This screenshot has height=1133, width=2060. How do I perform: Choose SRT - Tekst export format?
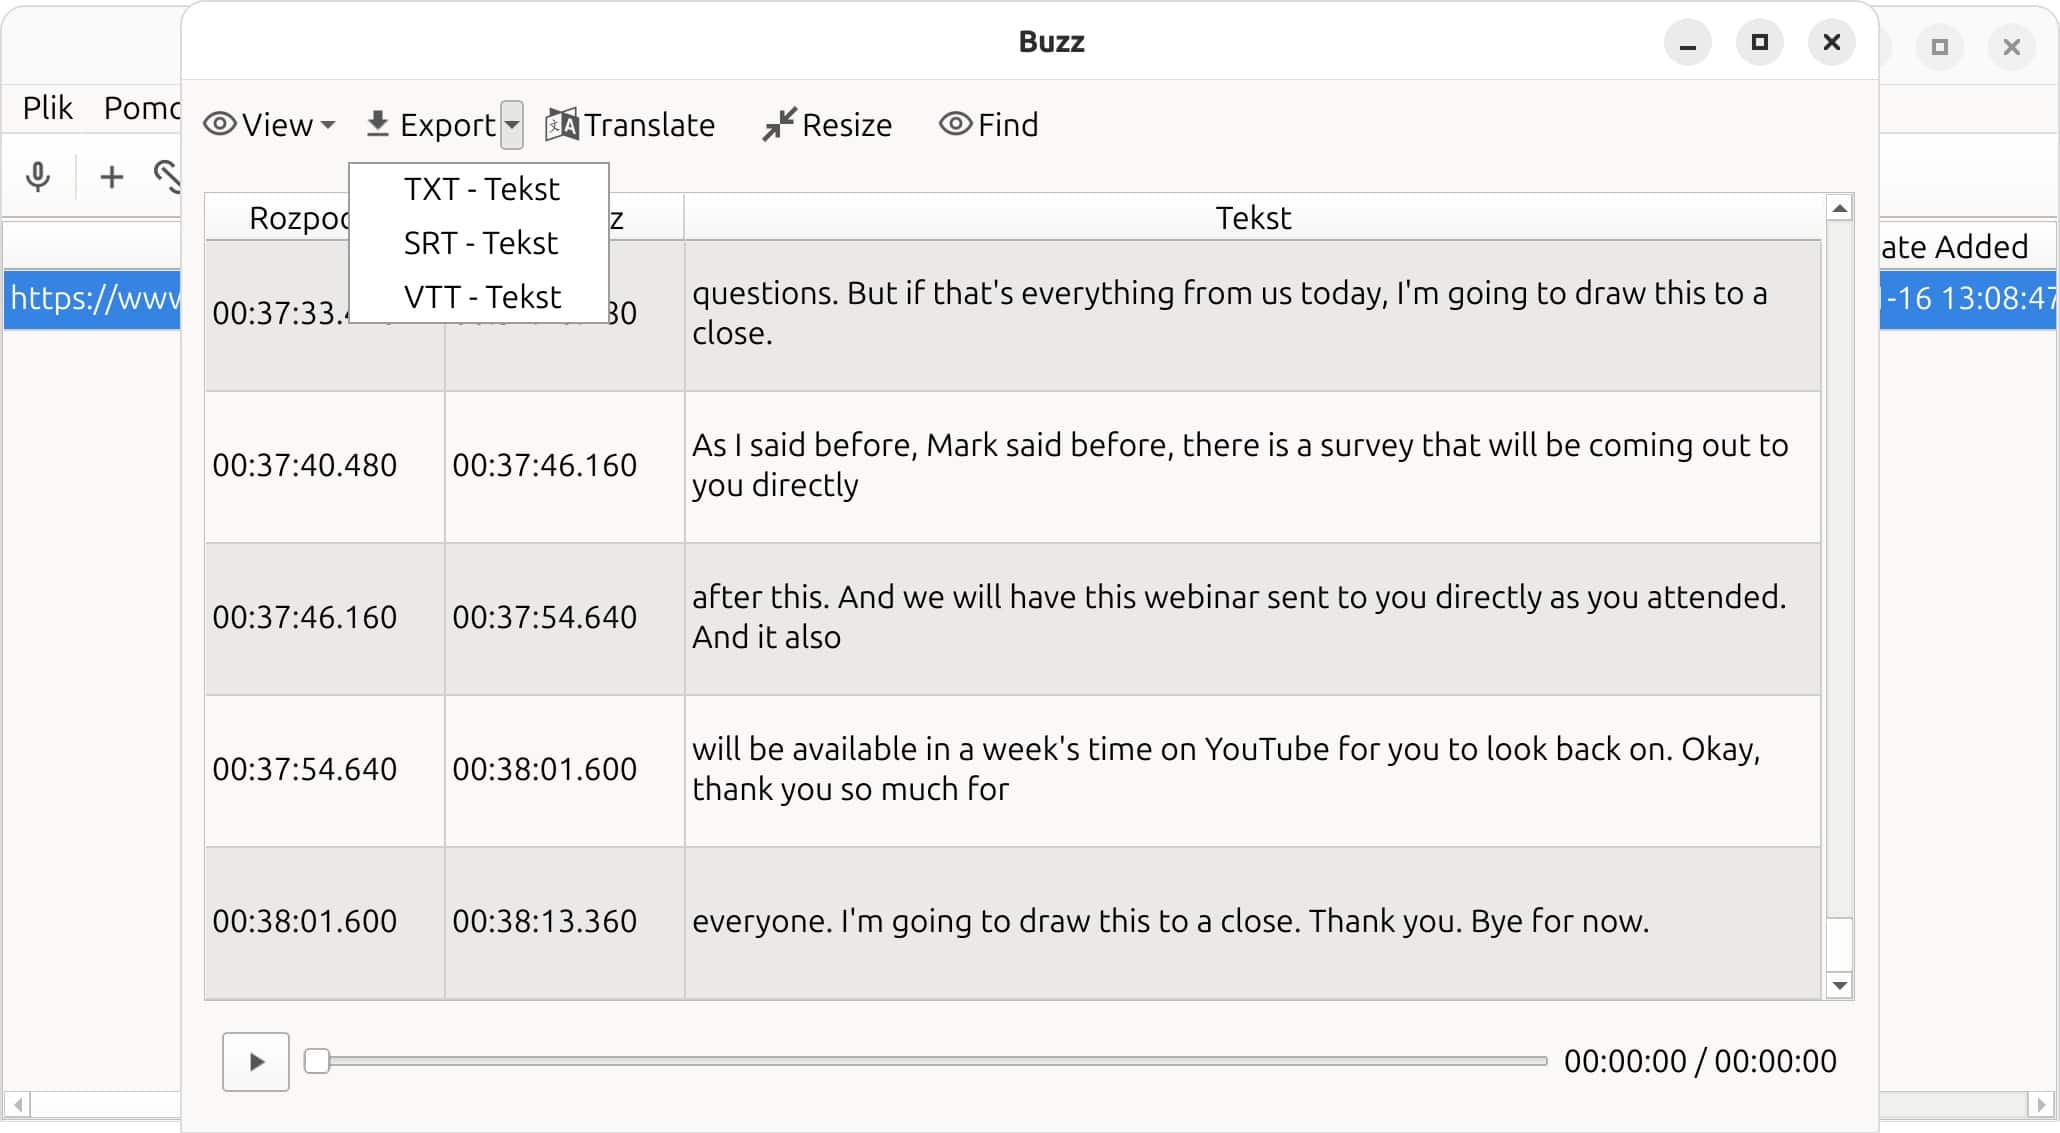pyautogui.click(x=480, y=243)
